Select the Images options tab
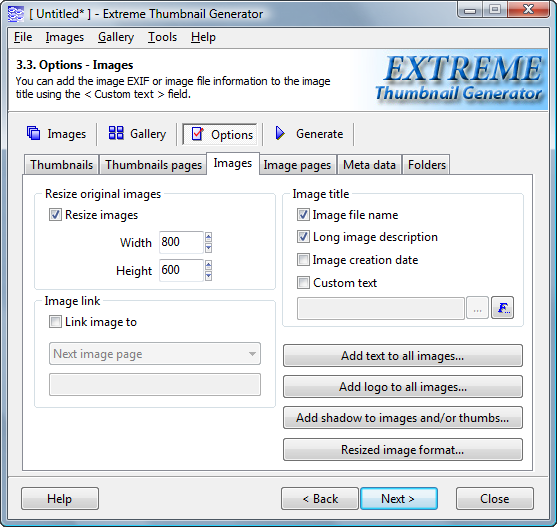This screenshot has height=527, width=557. click(x=233, y=163)
